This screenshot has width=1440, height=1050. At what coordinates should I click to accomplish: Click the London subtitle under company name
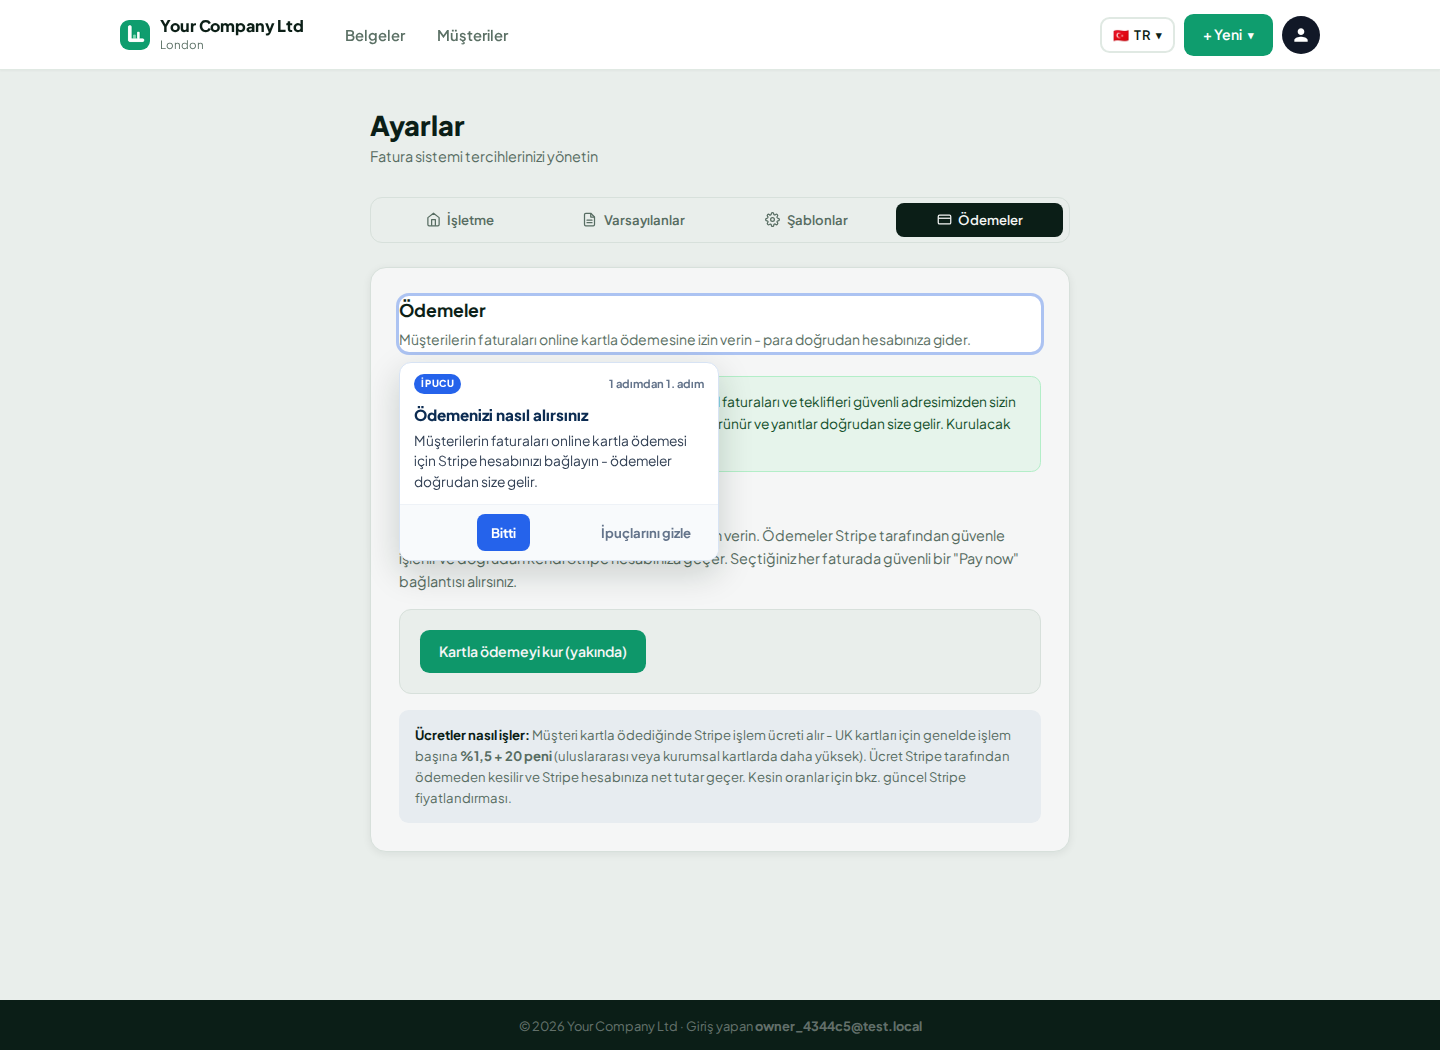182,45
